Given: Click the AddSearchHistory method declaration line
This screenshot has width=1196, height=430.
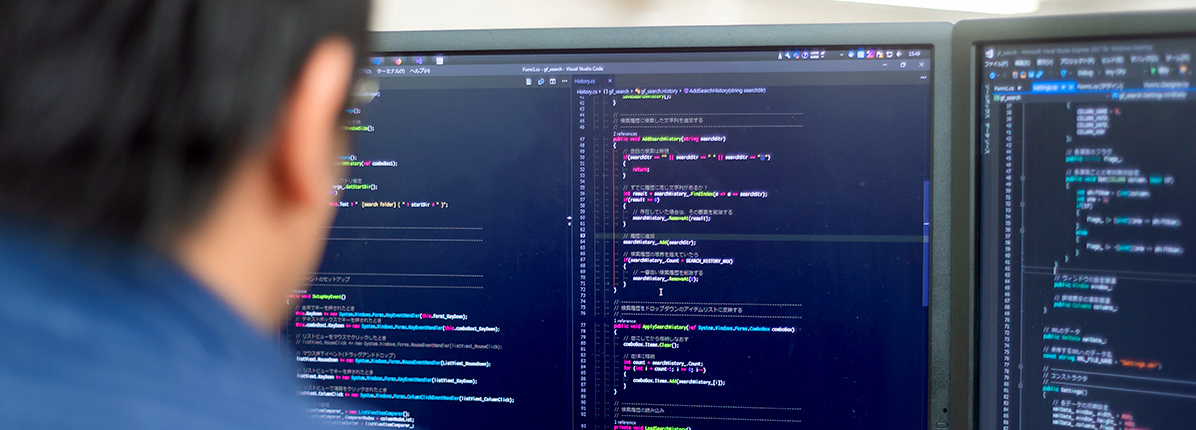Looking at the screenshot, I should tap(670, 139).
